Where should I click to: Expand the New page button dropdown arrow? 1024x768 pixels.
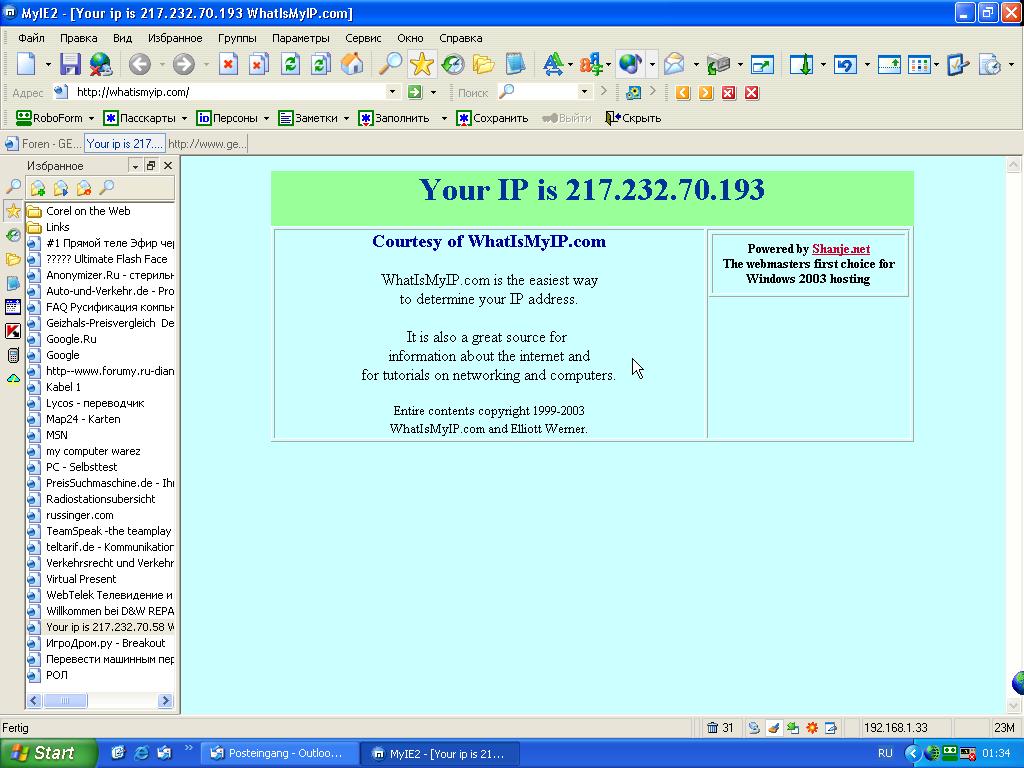[x=48, y=65]
